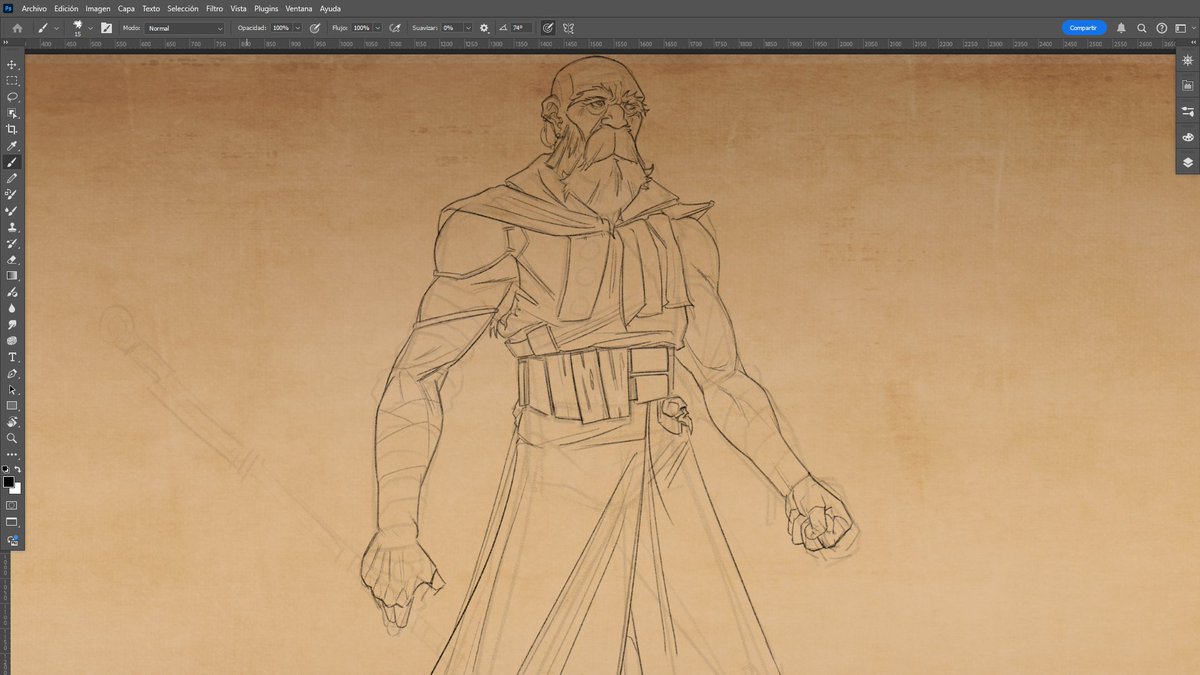The height and width of the screenshot is (675, 1200).
Task: Expand the collapsed right panel dock
Action: click(x=1191, y=43)
